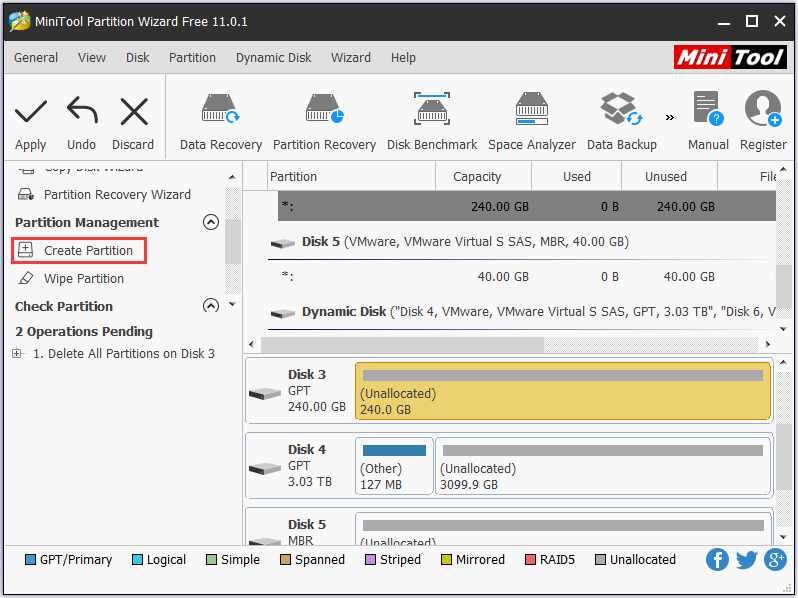Collapse the Check Partition section
798x598 pixels.
click(x=211, y=305)
